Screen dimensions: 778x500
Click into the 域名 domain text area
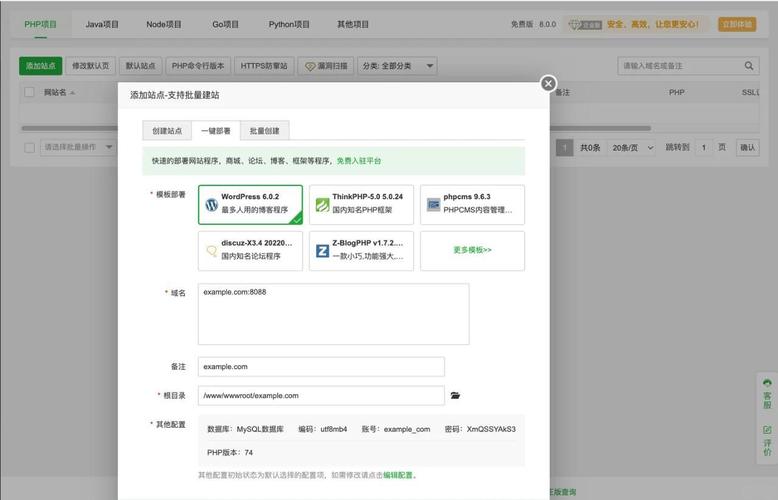point(333,314)
